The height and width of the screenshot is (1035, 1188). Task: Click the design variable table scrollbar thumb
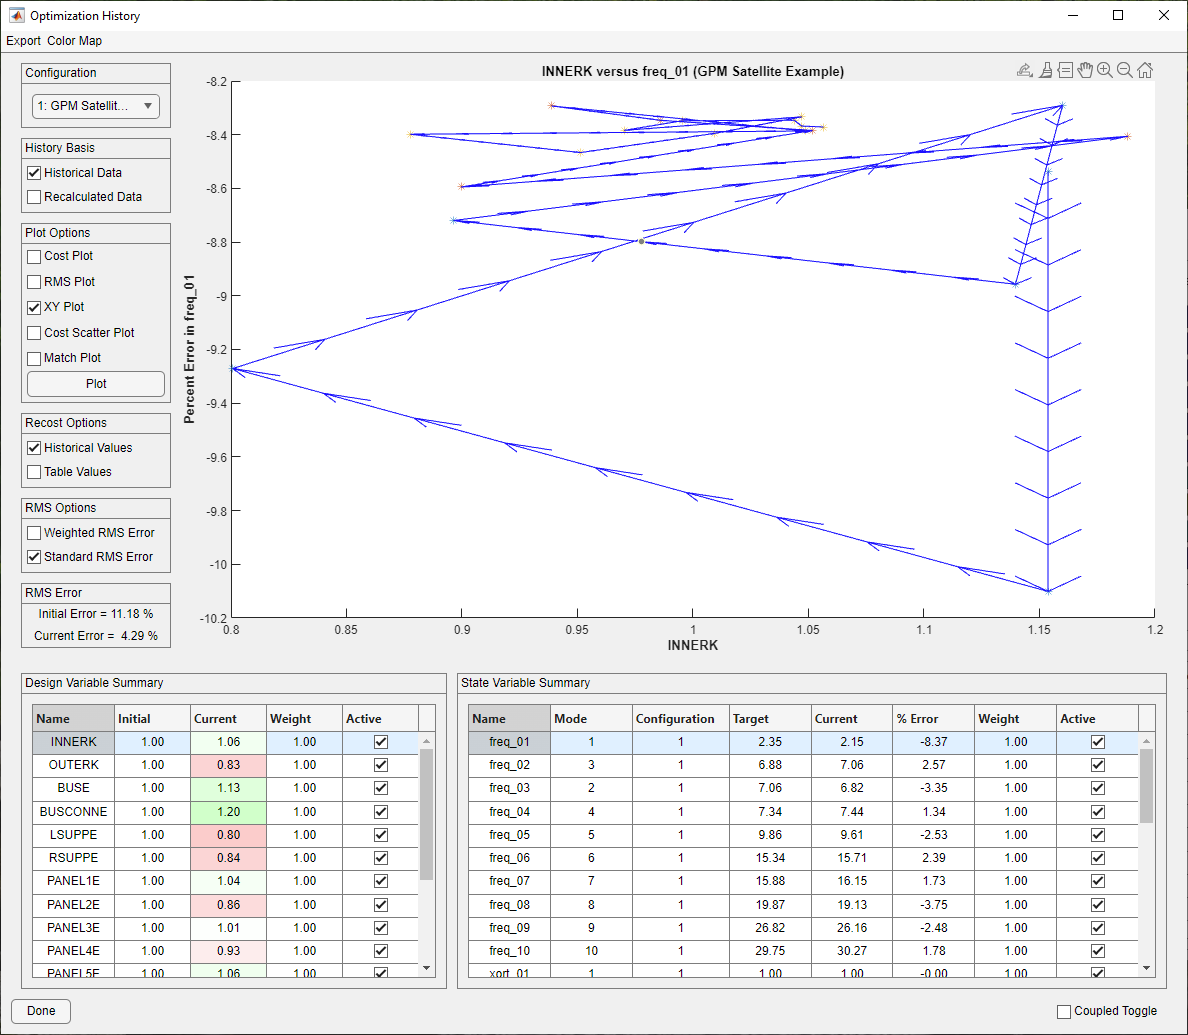click(x=427, y=815)
